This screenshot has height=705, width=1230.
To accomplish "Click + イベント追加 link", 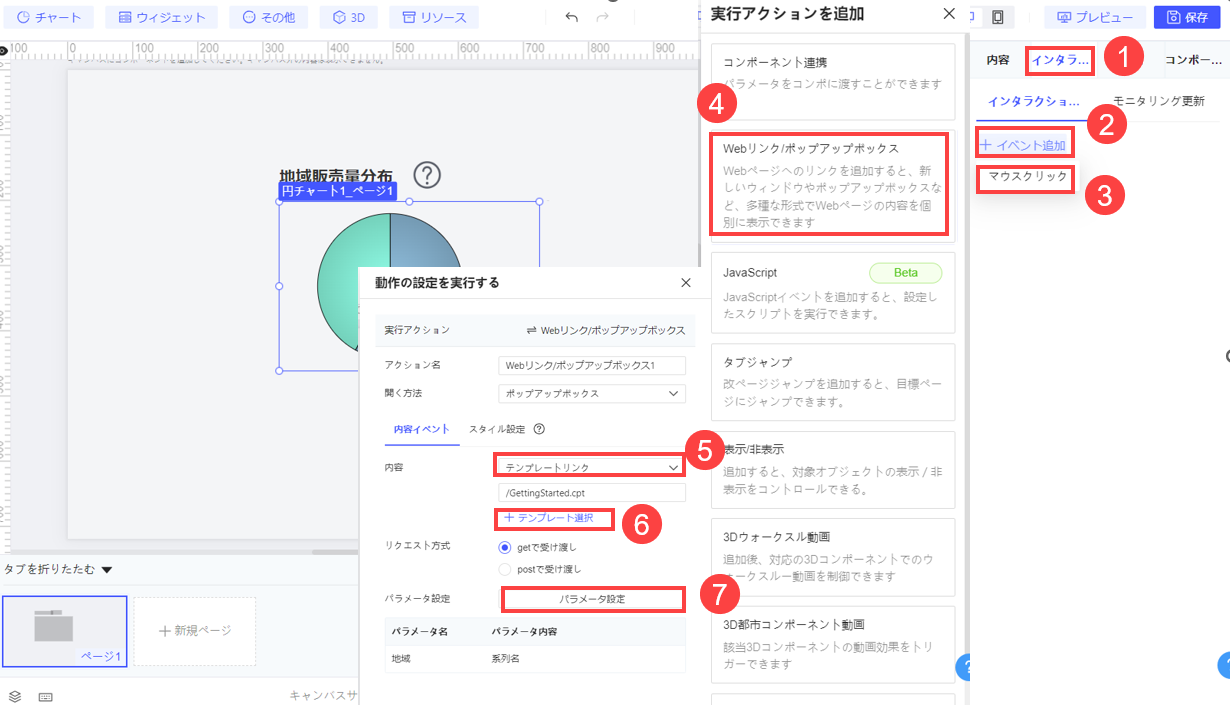I will coord(1024,145).
